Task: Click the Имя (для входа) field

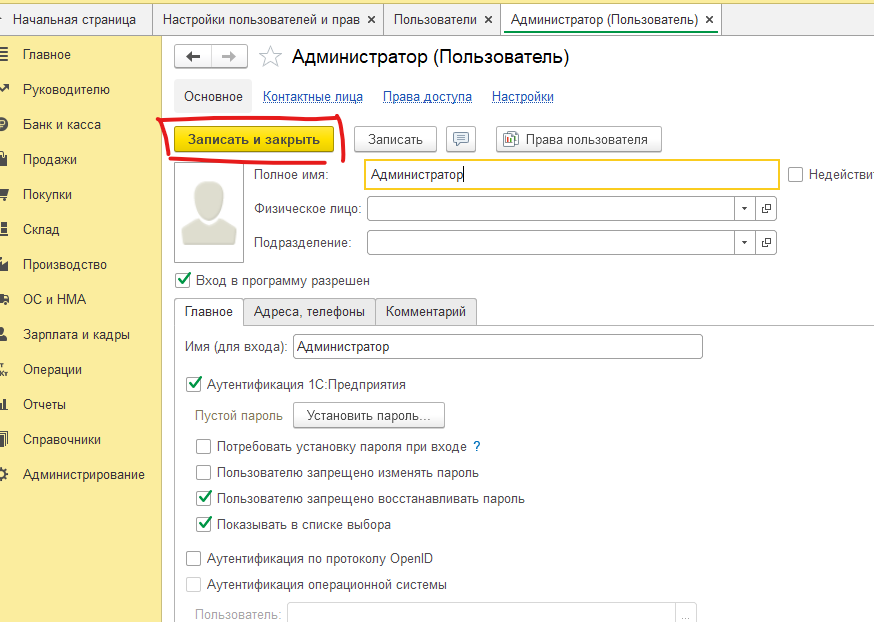Action: 498,347
